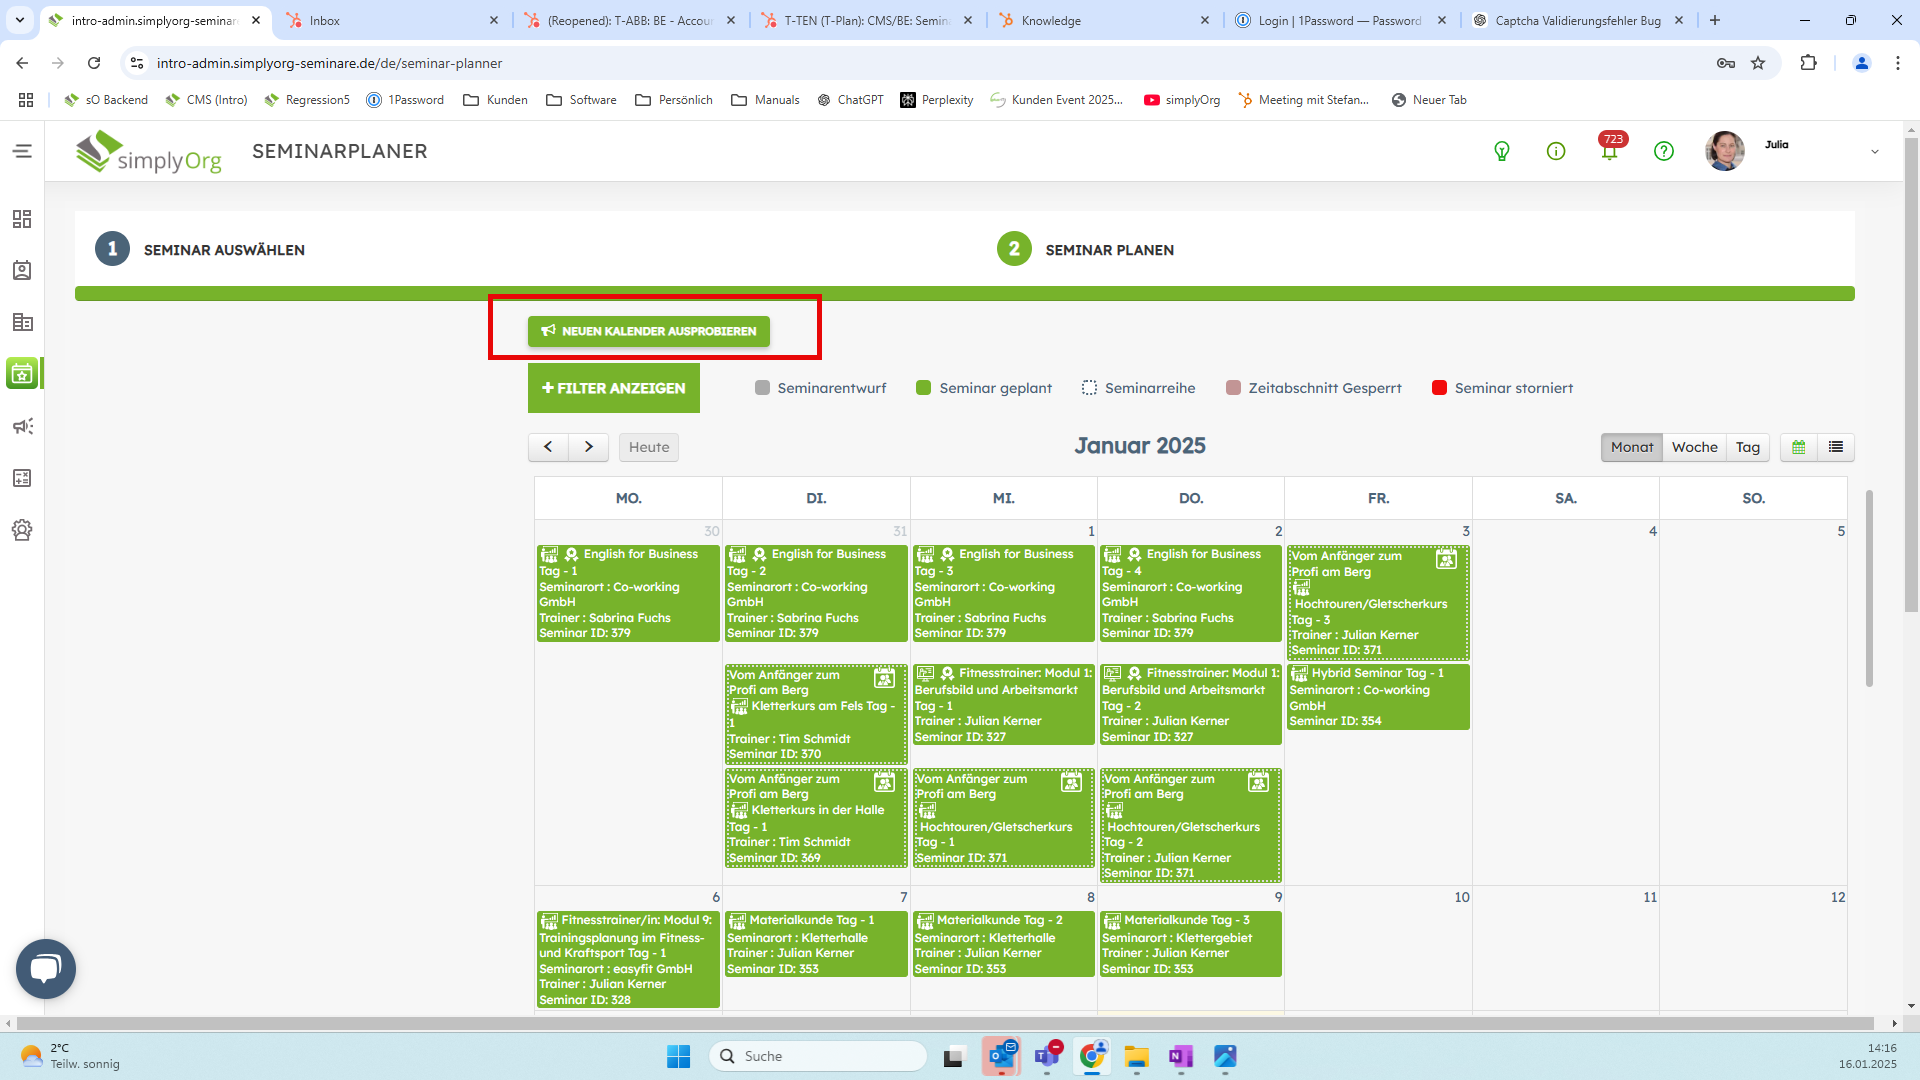
Task: Open the hamburger sidebar menu
Action: pyautogui.click(x=22, y=151)
